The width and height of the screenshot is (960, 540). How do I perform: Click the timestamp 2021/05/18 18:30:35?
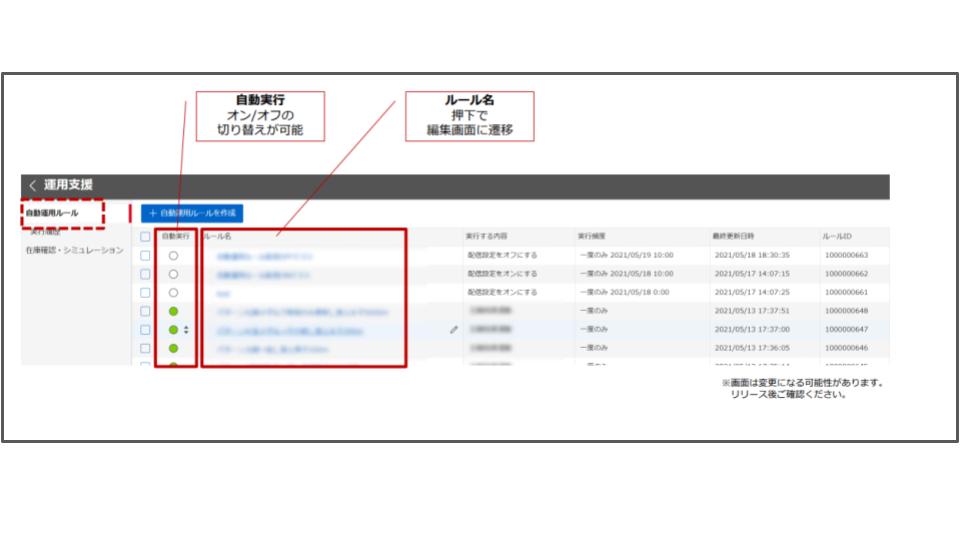[752, 255]
